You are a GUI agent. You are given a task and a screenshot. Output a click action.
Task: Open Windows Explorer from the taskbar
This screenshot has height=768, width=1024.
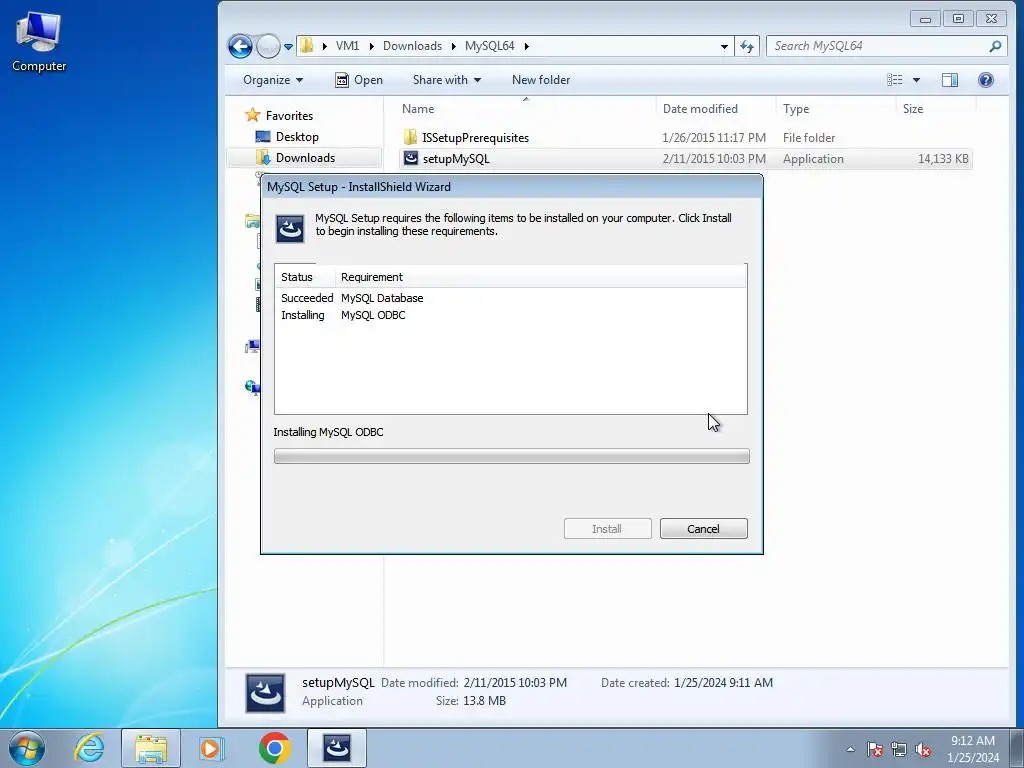(150, 748)
